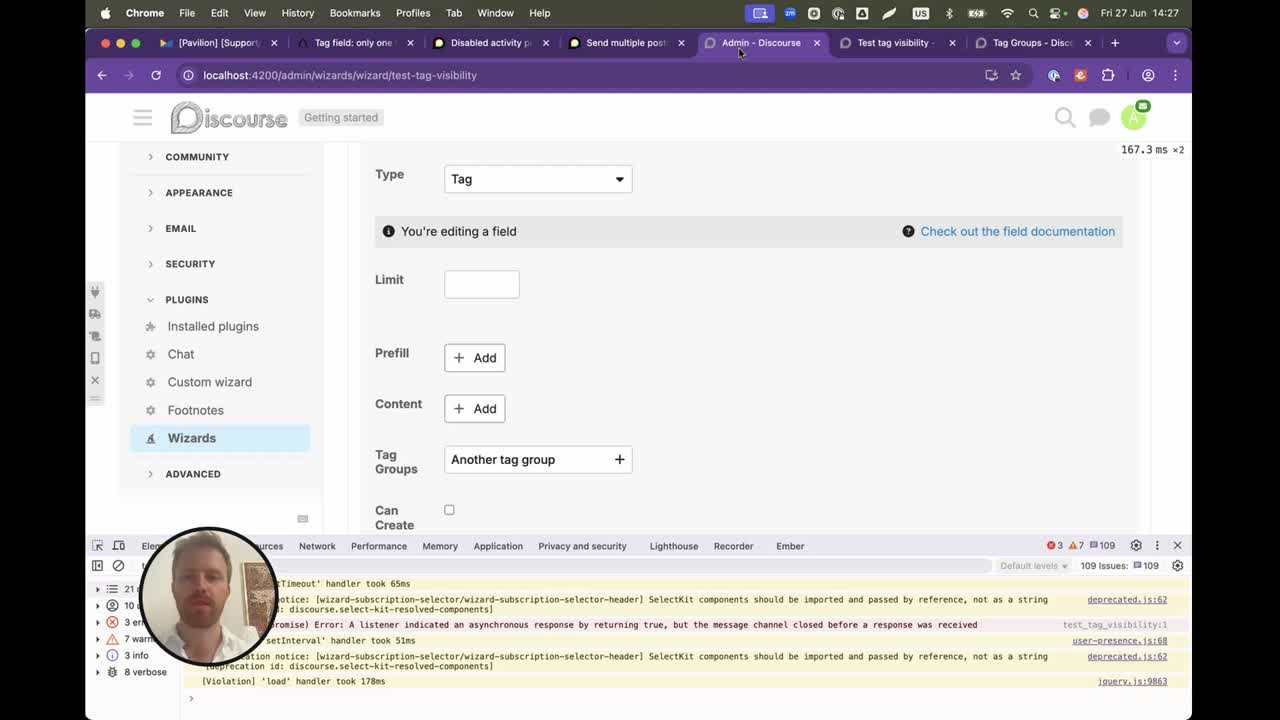
Task: Open the Wizards sidebar link
Action: pos(220,438)
